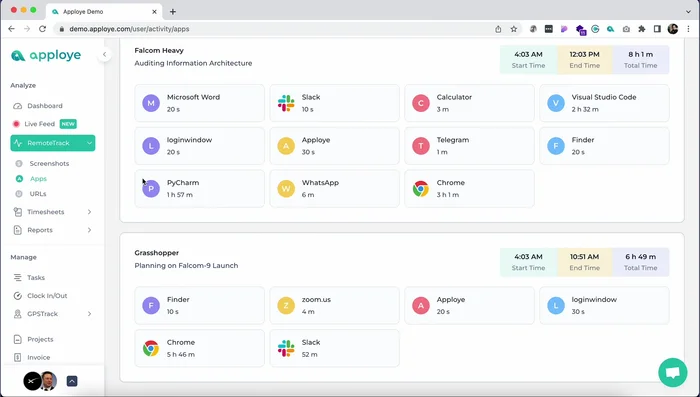Reload the page in browser
Viewport: 700px width, 397px height.
click(x=42, y=29)
